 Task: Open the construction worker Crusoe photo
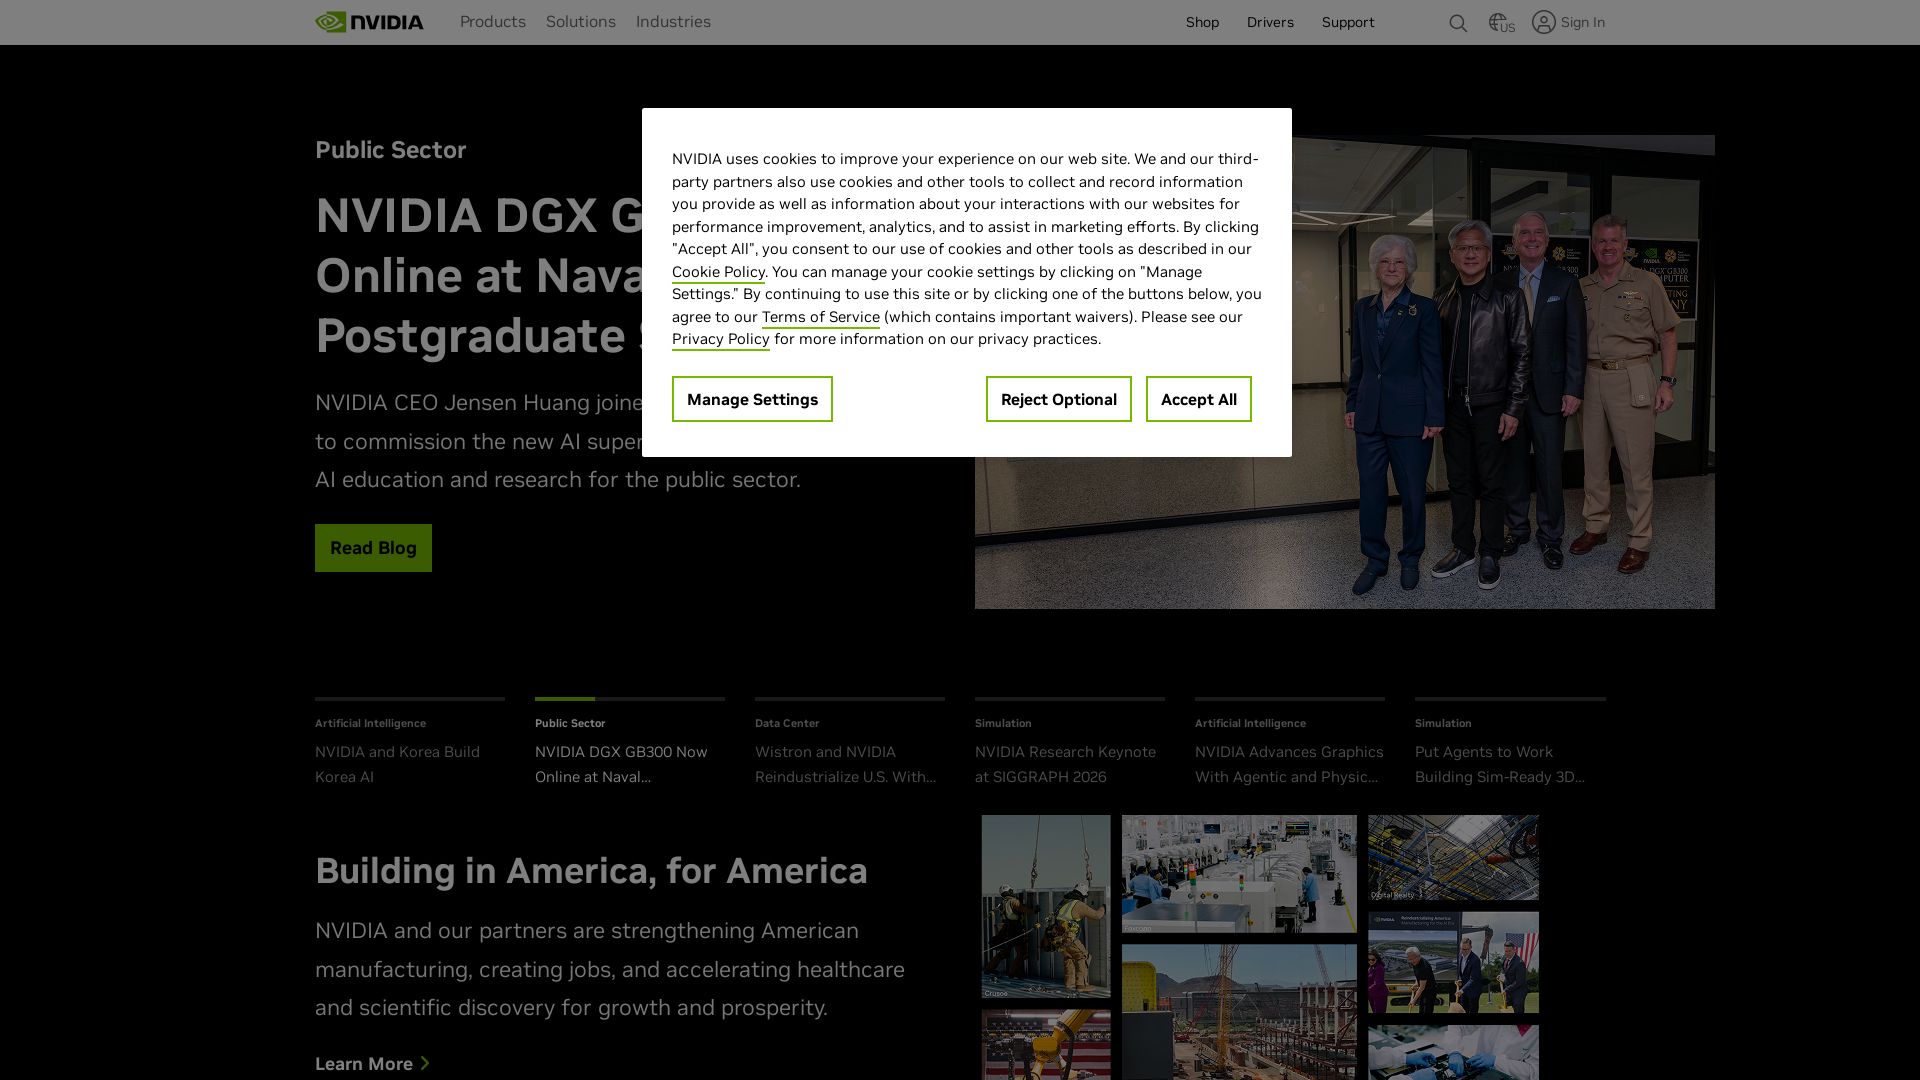pyautogui.click(x=1046, y=906)
